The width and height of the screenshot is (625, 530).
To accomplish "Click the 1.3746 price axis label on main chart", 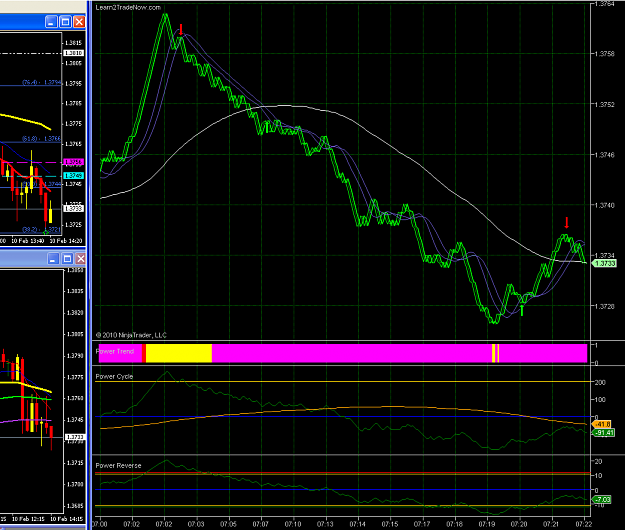I will 605,155.
